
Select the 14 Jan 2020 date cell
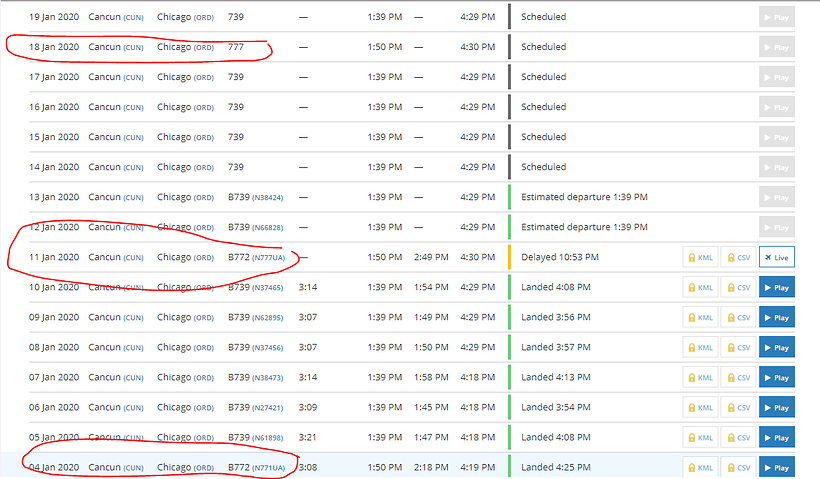54,167
